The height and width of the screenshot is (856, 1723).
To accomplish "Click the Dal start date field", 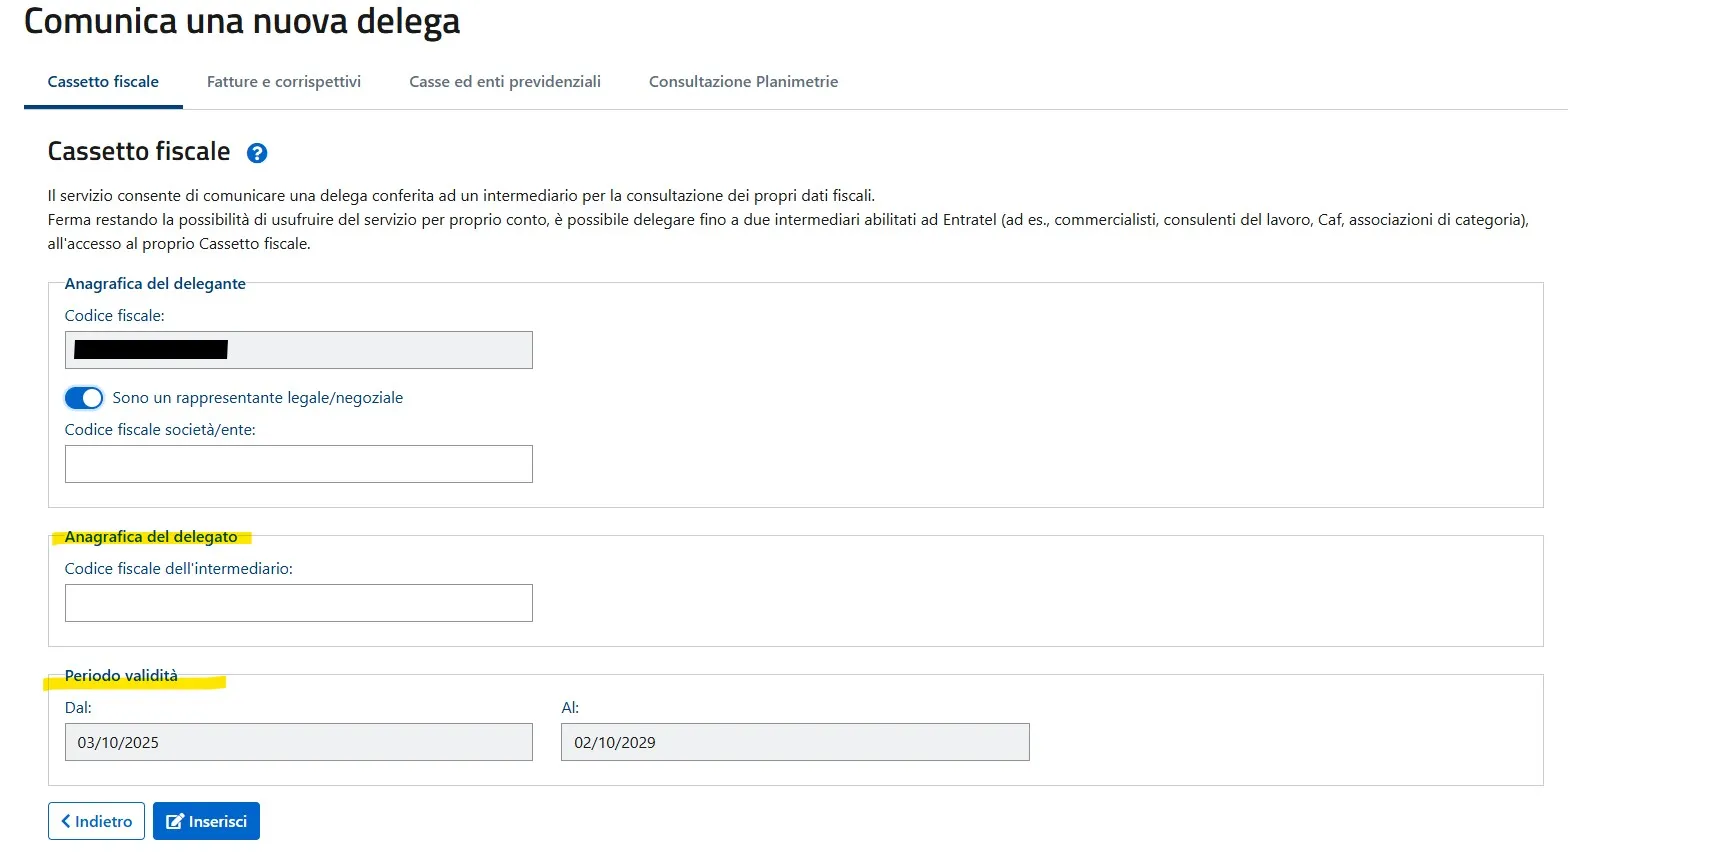I will [298, 742].
